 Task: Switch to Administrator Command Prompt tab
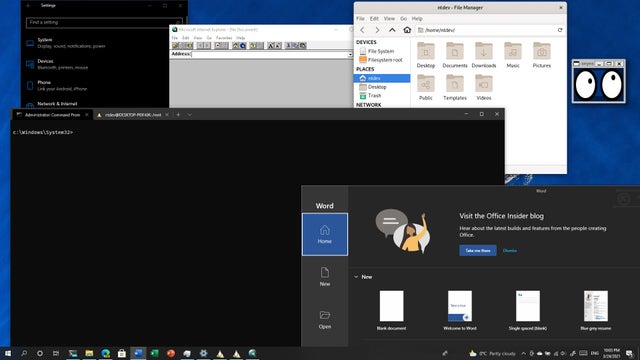click(x=52, y=115)
